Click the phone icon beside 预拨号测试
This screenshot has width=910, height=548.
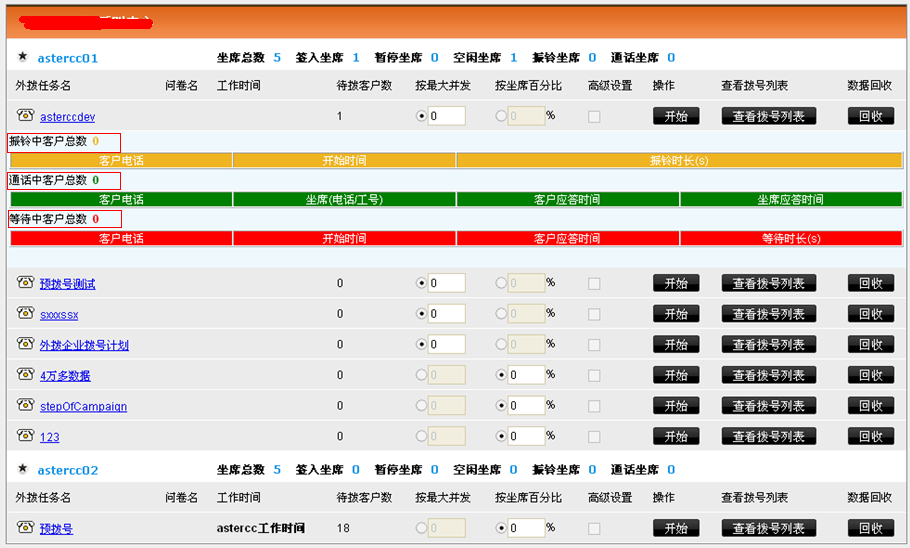coord(26,283)
